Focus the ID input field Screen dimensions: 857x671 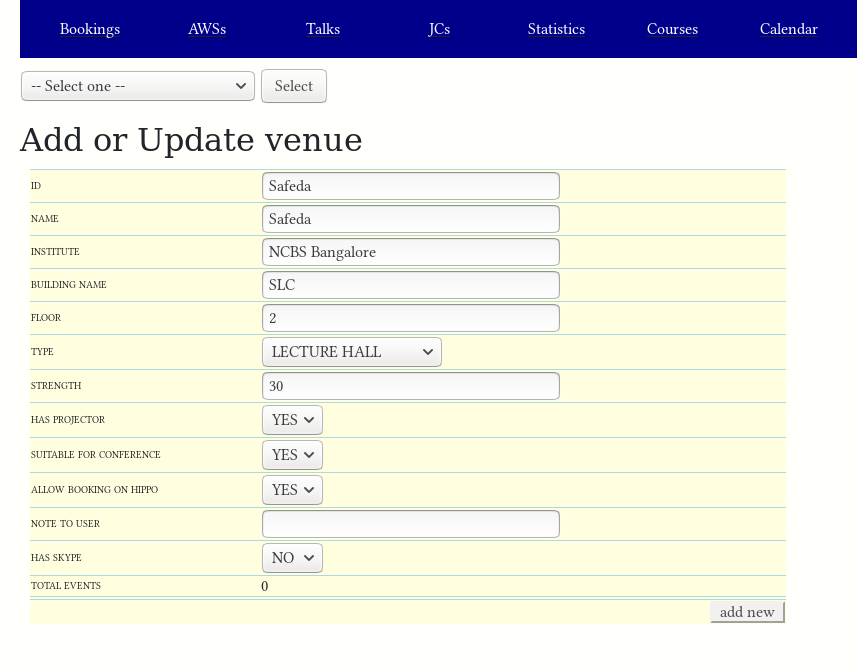click(411, 186)
